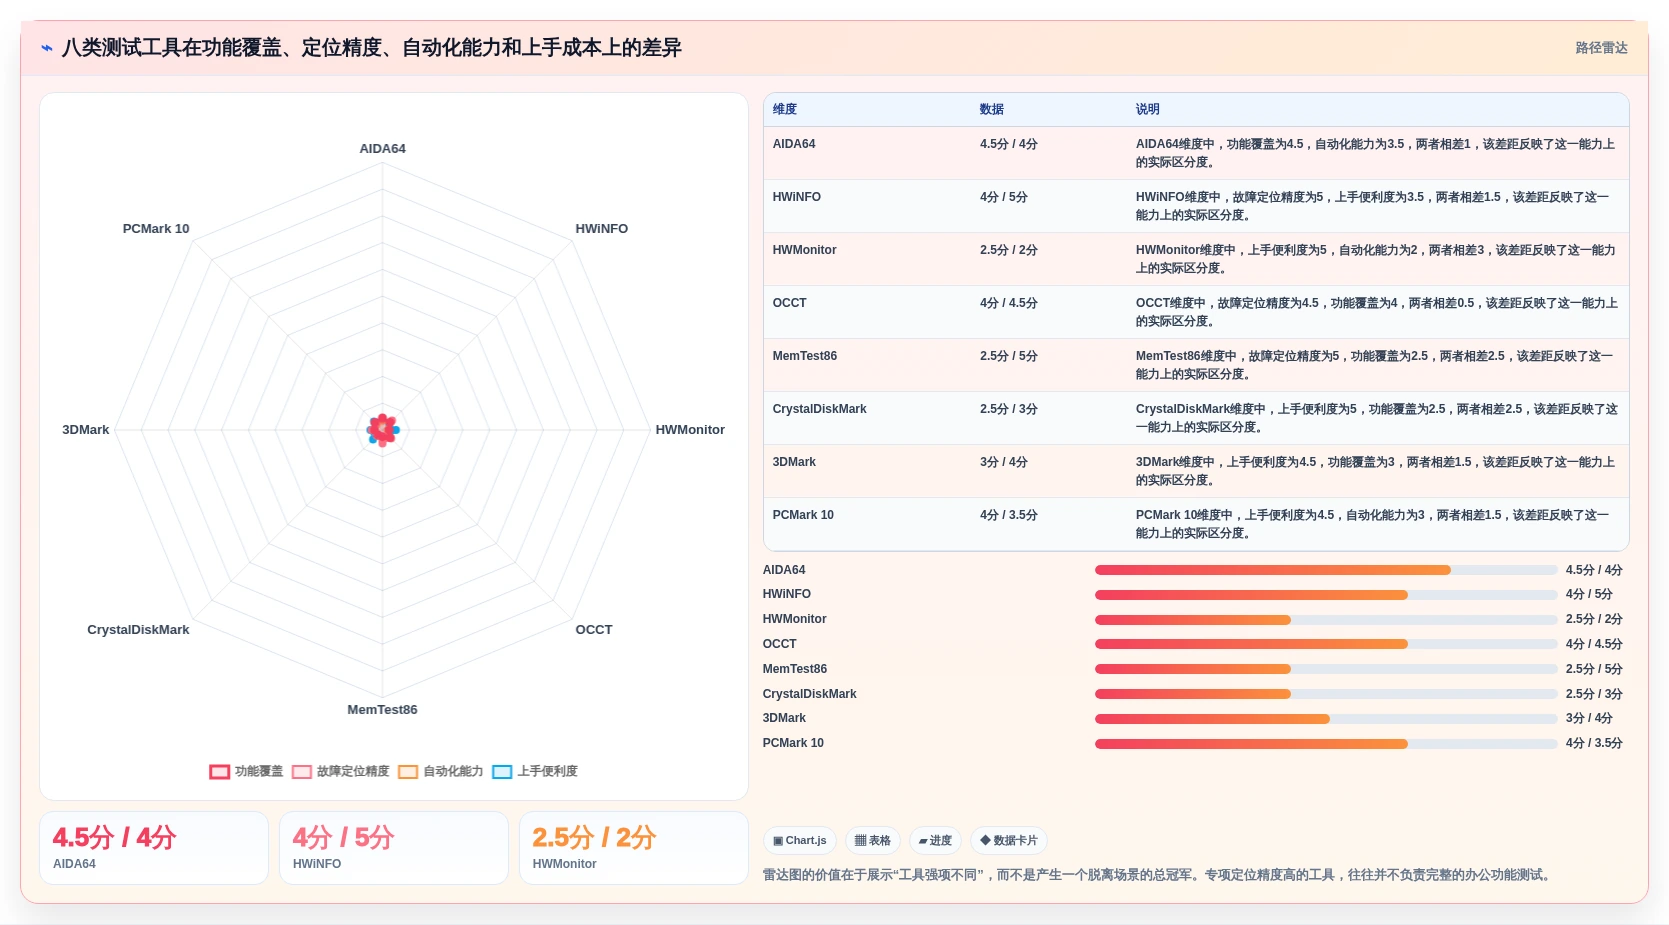Click the PCMark 10 radar axis label
The image size is (1669, 925).
pos(156,229)
